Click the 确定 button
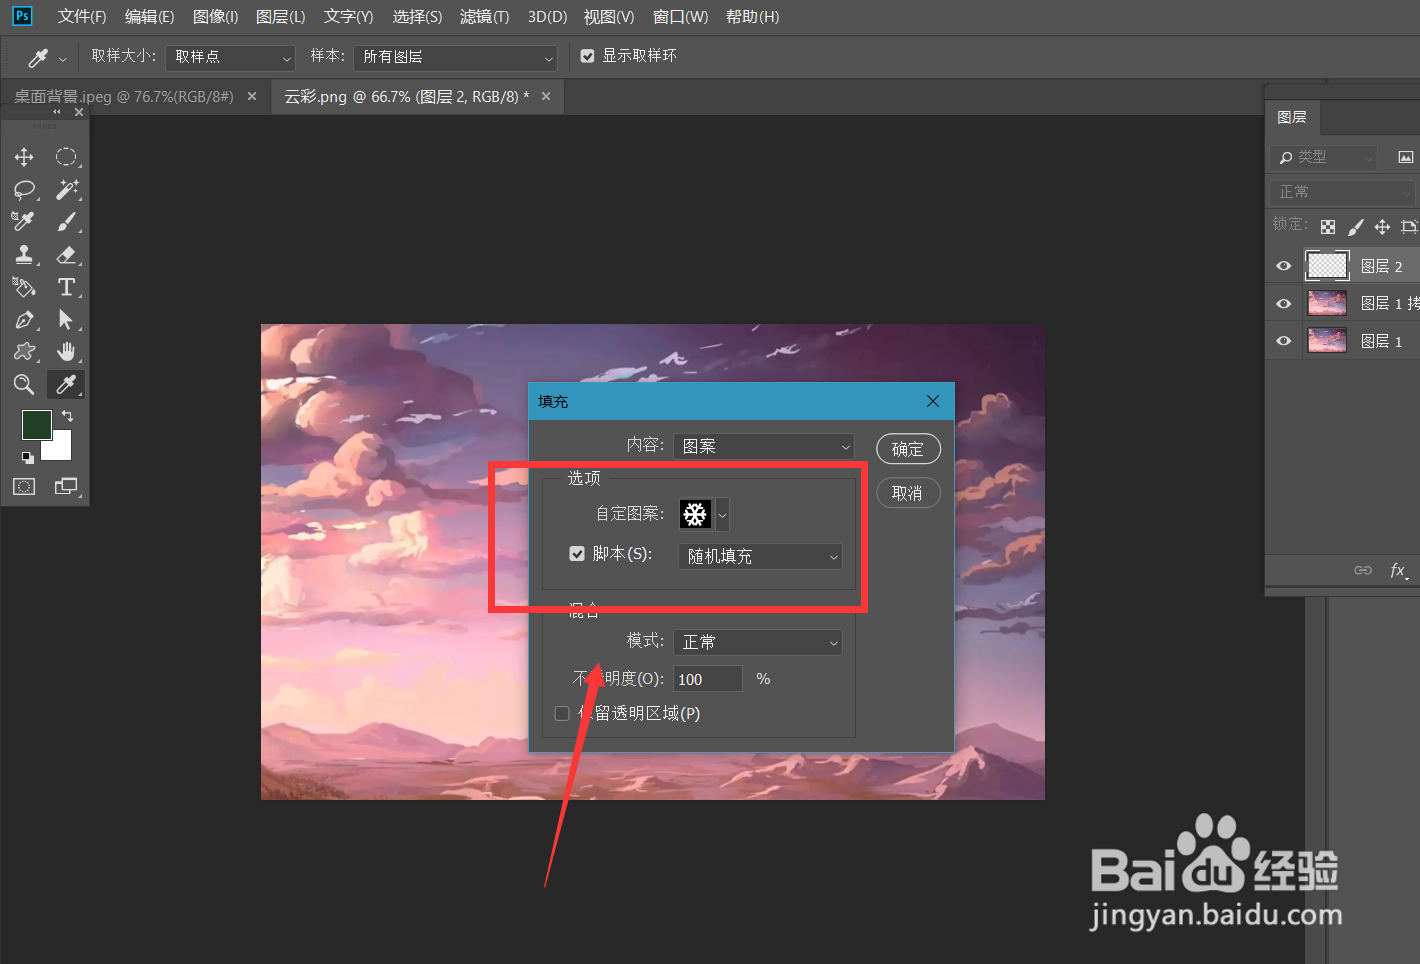Screen dimensions: 1420x964 [x=908, y=449]
